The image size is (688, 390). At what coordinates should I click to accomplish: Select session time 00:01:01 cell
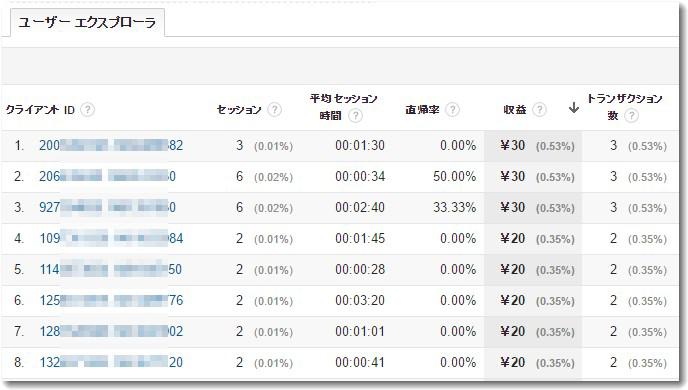click(360, 331)
